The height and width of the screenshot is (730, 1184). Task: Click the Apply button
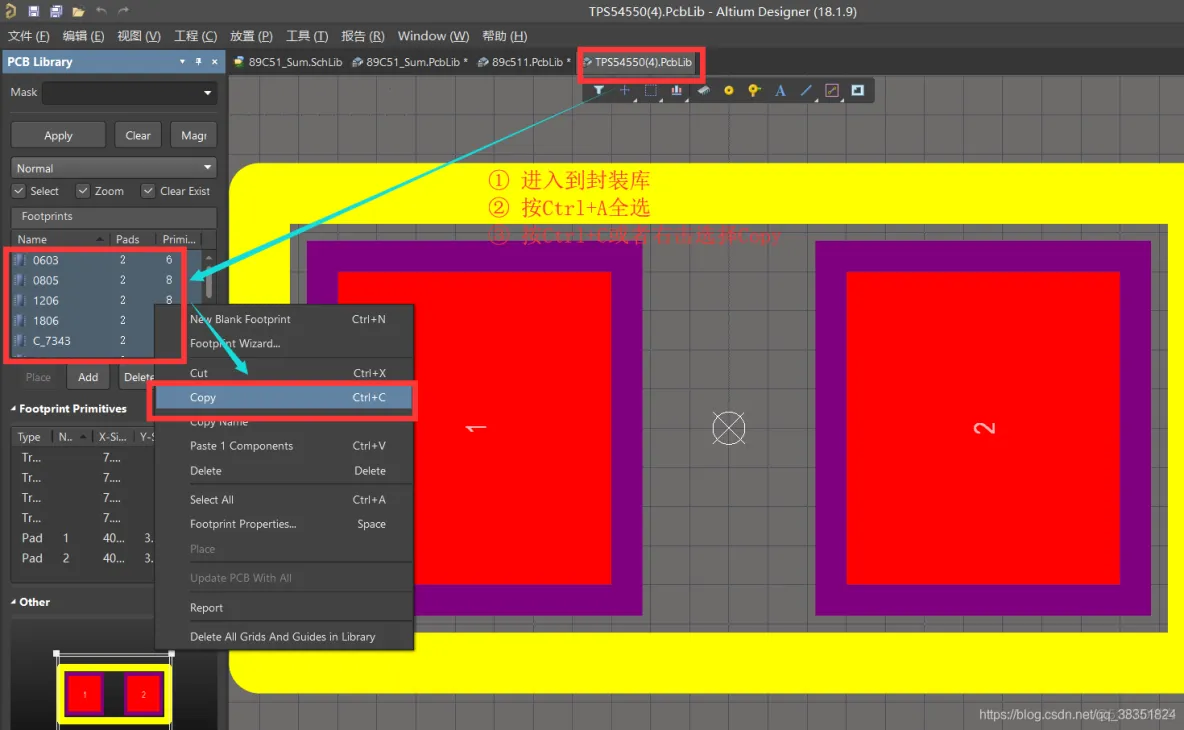coord(58,135)
